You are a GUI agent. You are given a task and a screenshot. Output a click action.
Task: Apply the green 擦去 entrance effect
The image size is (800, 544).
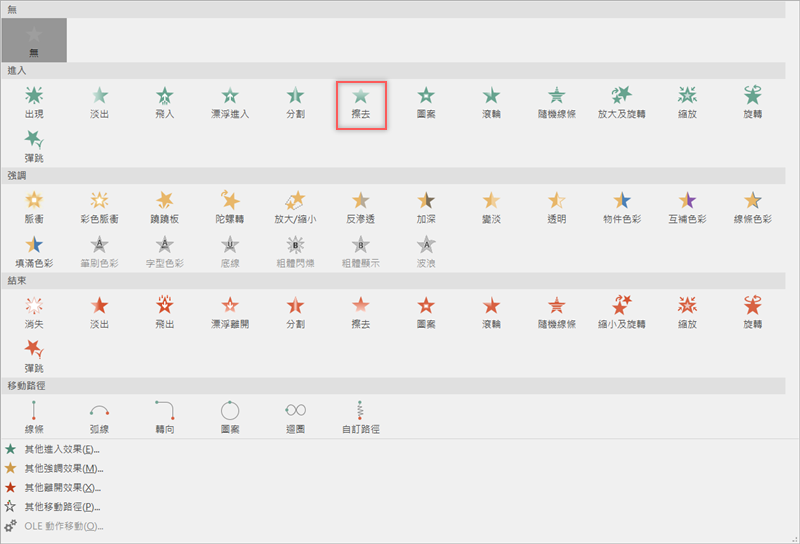tap(361, 105)
